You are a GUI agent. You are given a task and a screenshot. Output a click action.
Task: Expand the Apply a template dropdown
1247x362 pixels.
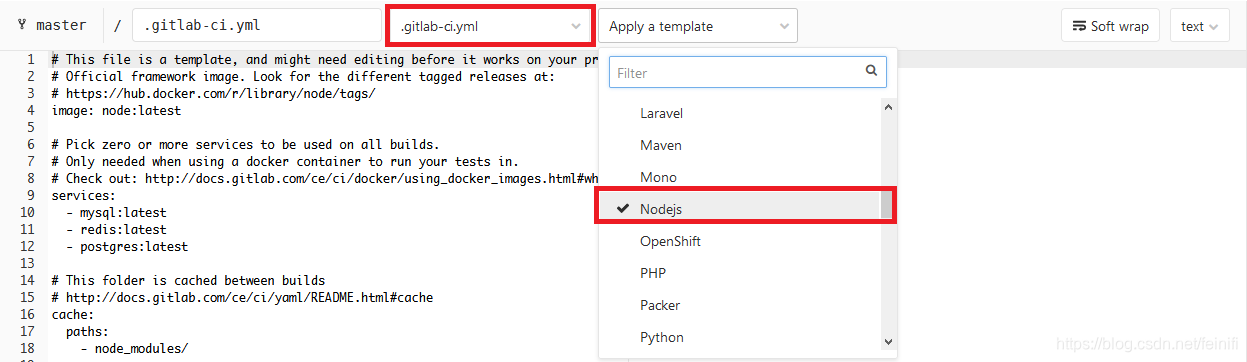coord(698,27)
